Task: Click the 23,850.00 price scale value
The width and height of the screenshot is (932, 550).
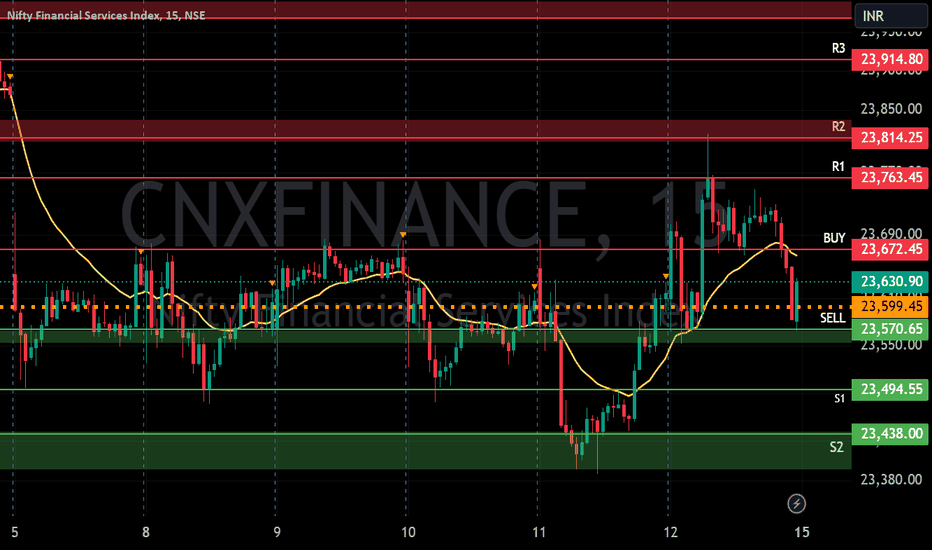Action: tap(891, 109)
